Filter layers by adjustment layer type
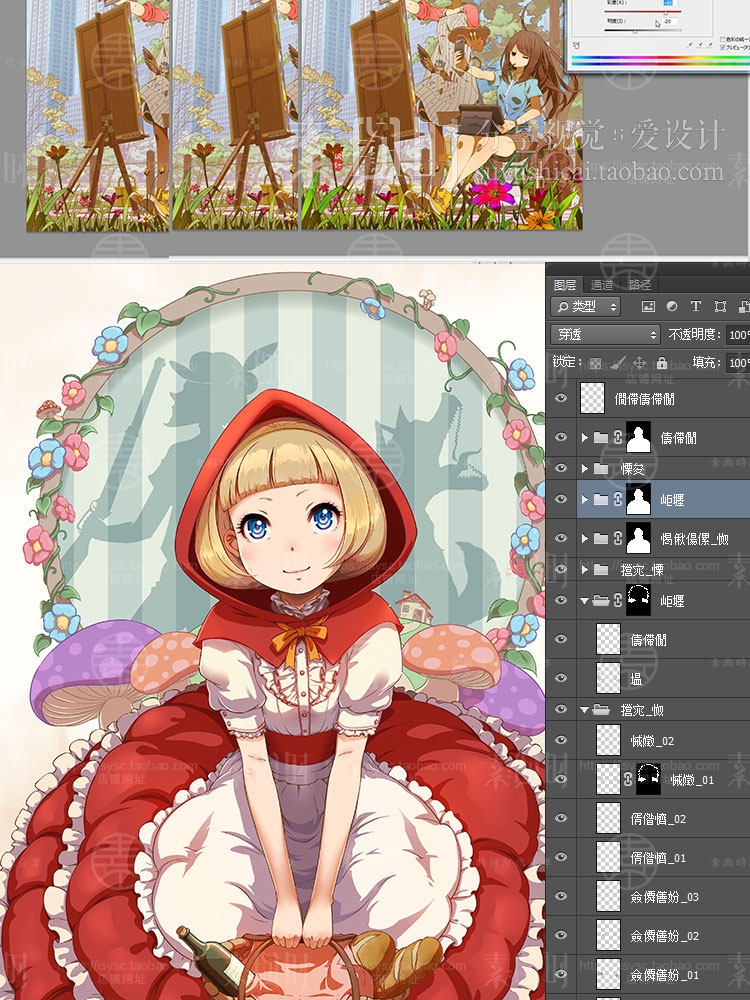This screenshot has height=1000, width=750. click(x=672, y=307)
